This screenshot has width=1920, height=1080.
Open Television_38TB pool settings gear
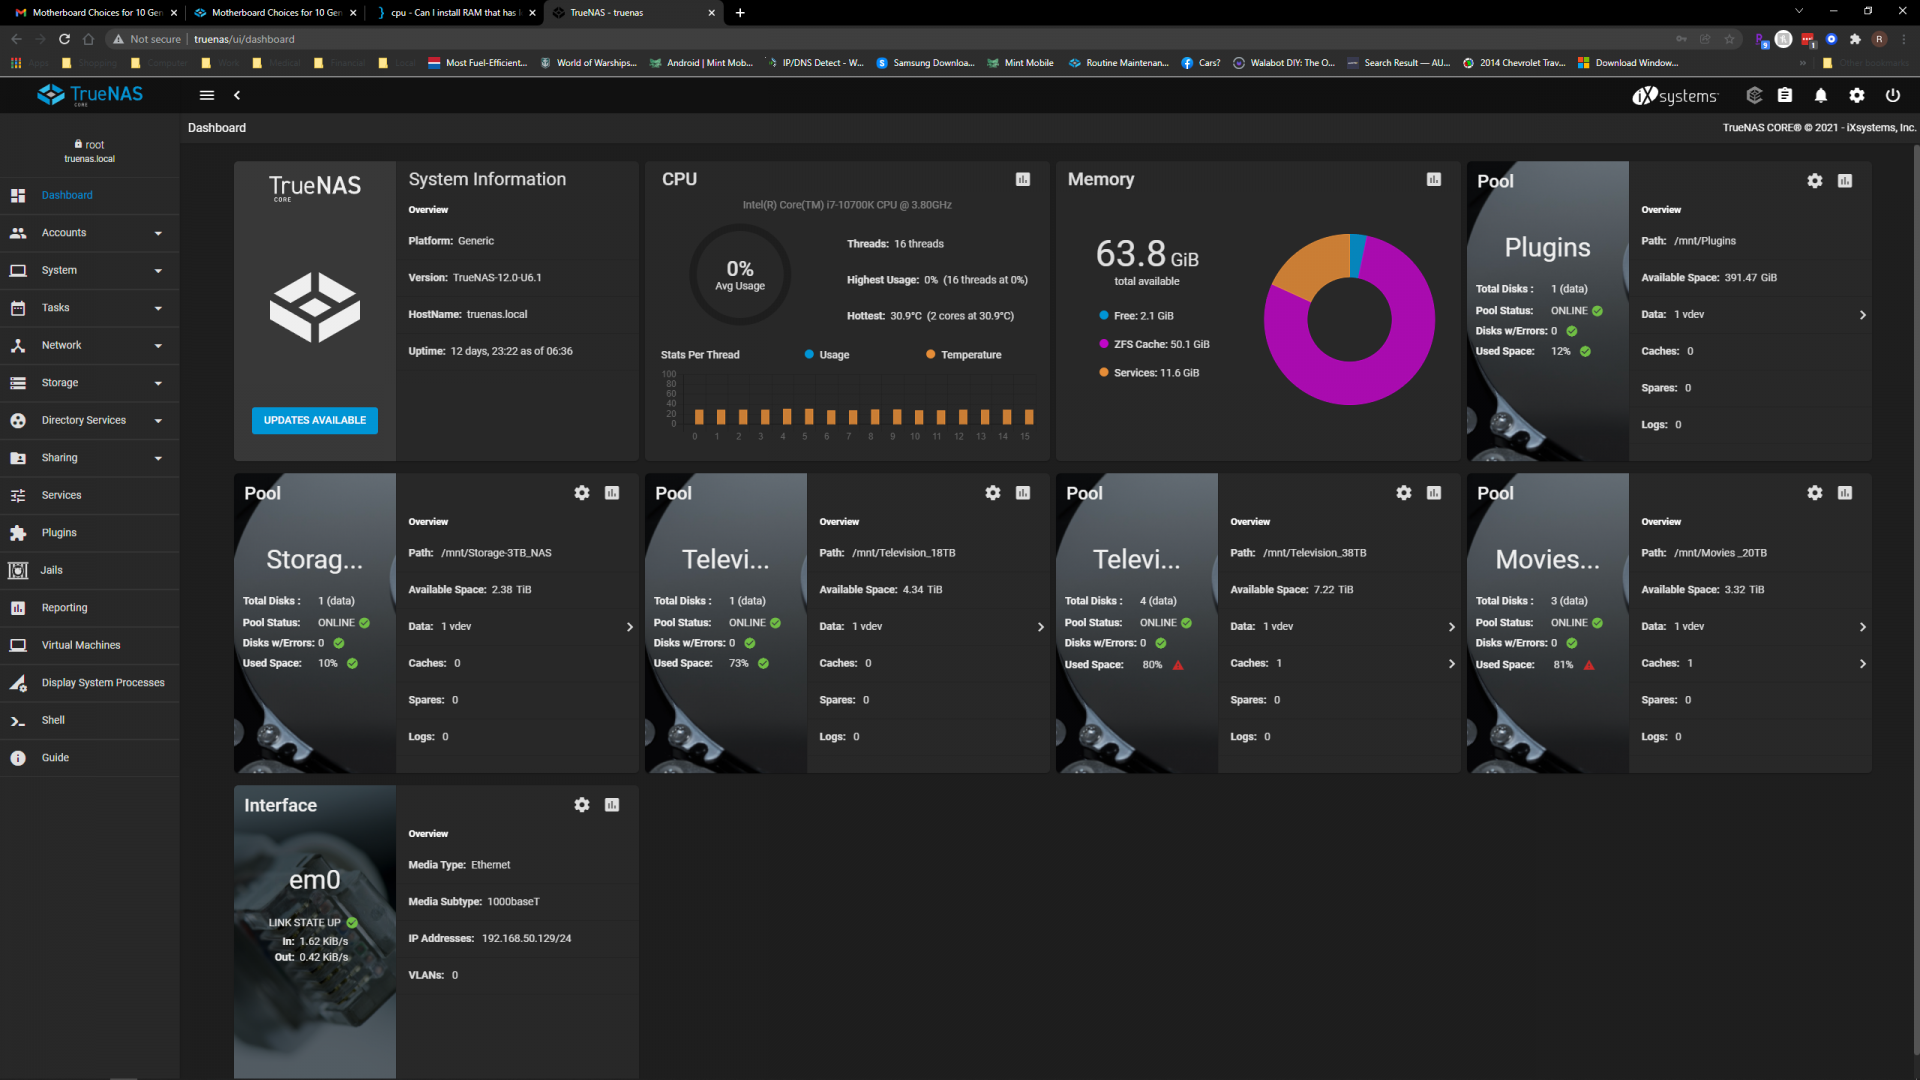(x=1404, y=493)
